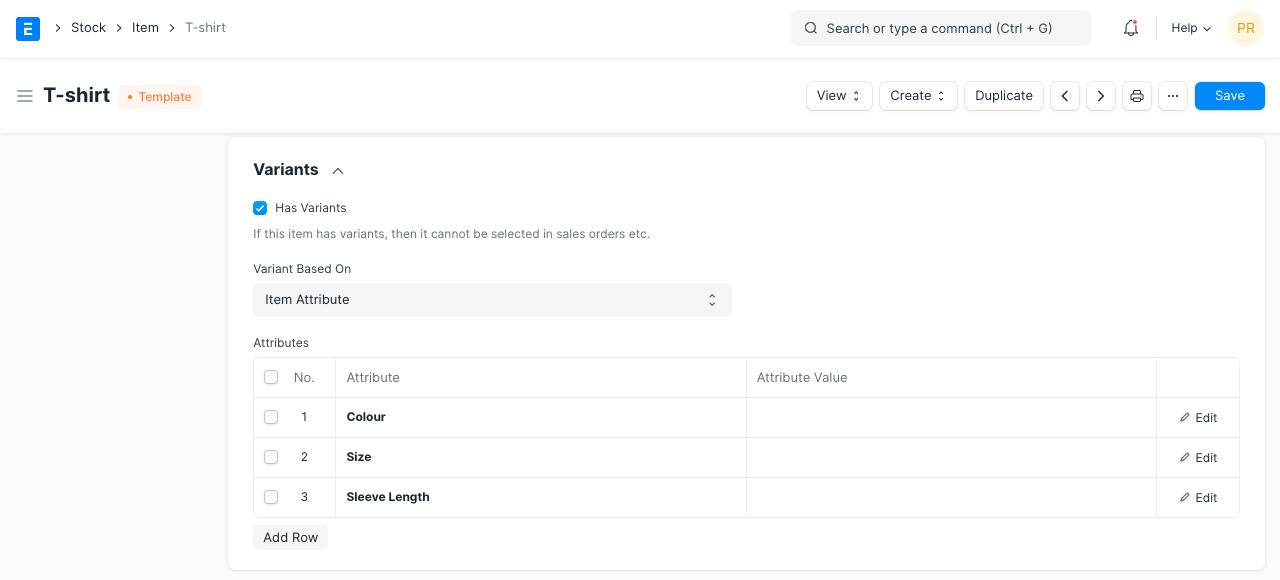This screenshot has height=580, width=1280.
Task: Collapse the Variants section
Action: (x=338, y=170)
